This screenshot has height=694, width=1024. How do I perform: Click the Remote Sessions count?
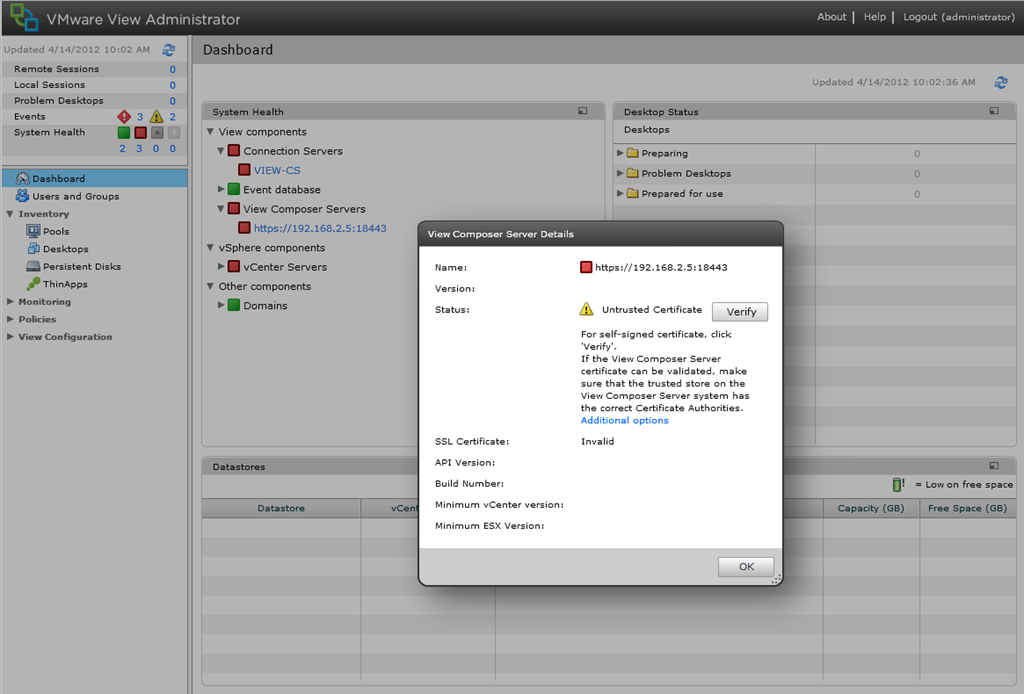pyautogui.click(x=172, y=69)
